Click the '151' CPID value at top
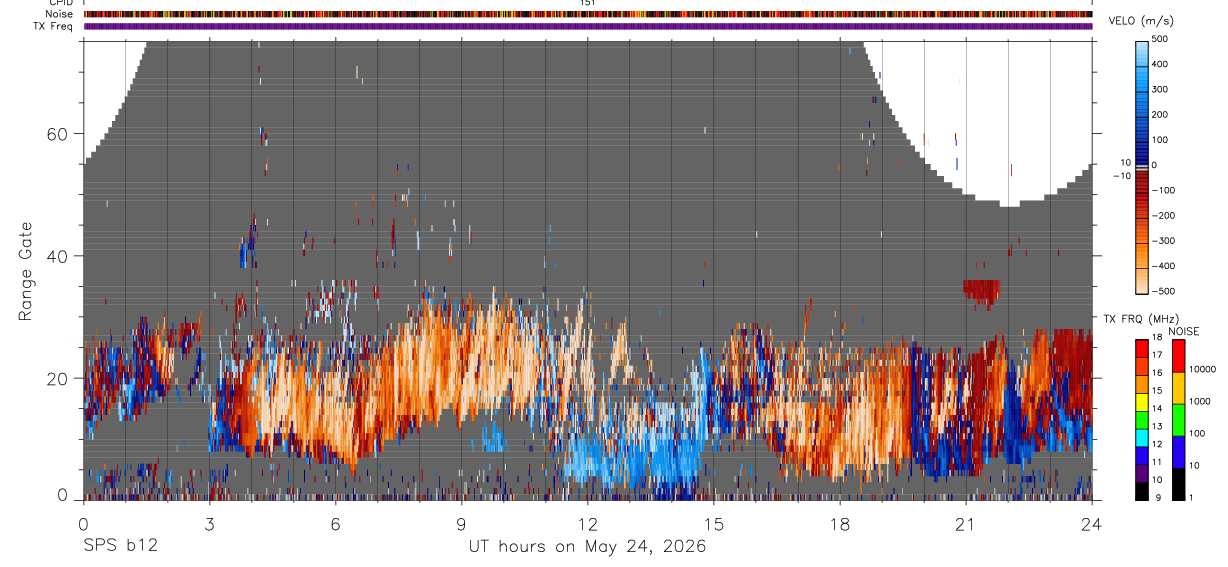This screenshot has height=567, width=1228. coord(587,3)
